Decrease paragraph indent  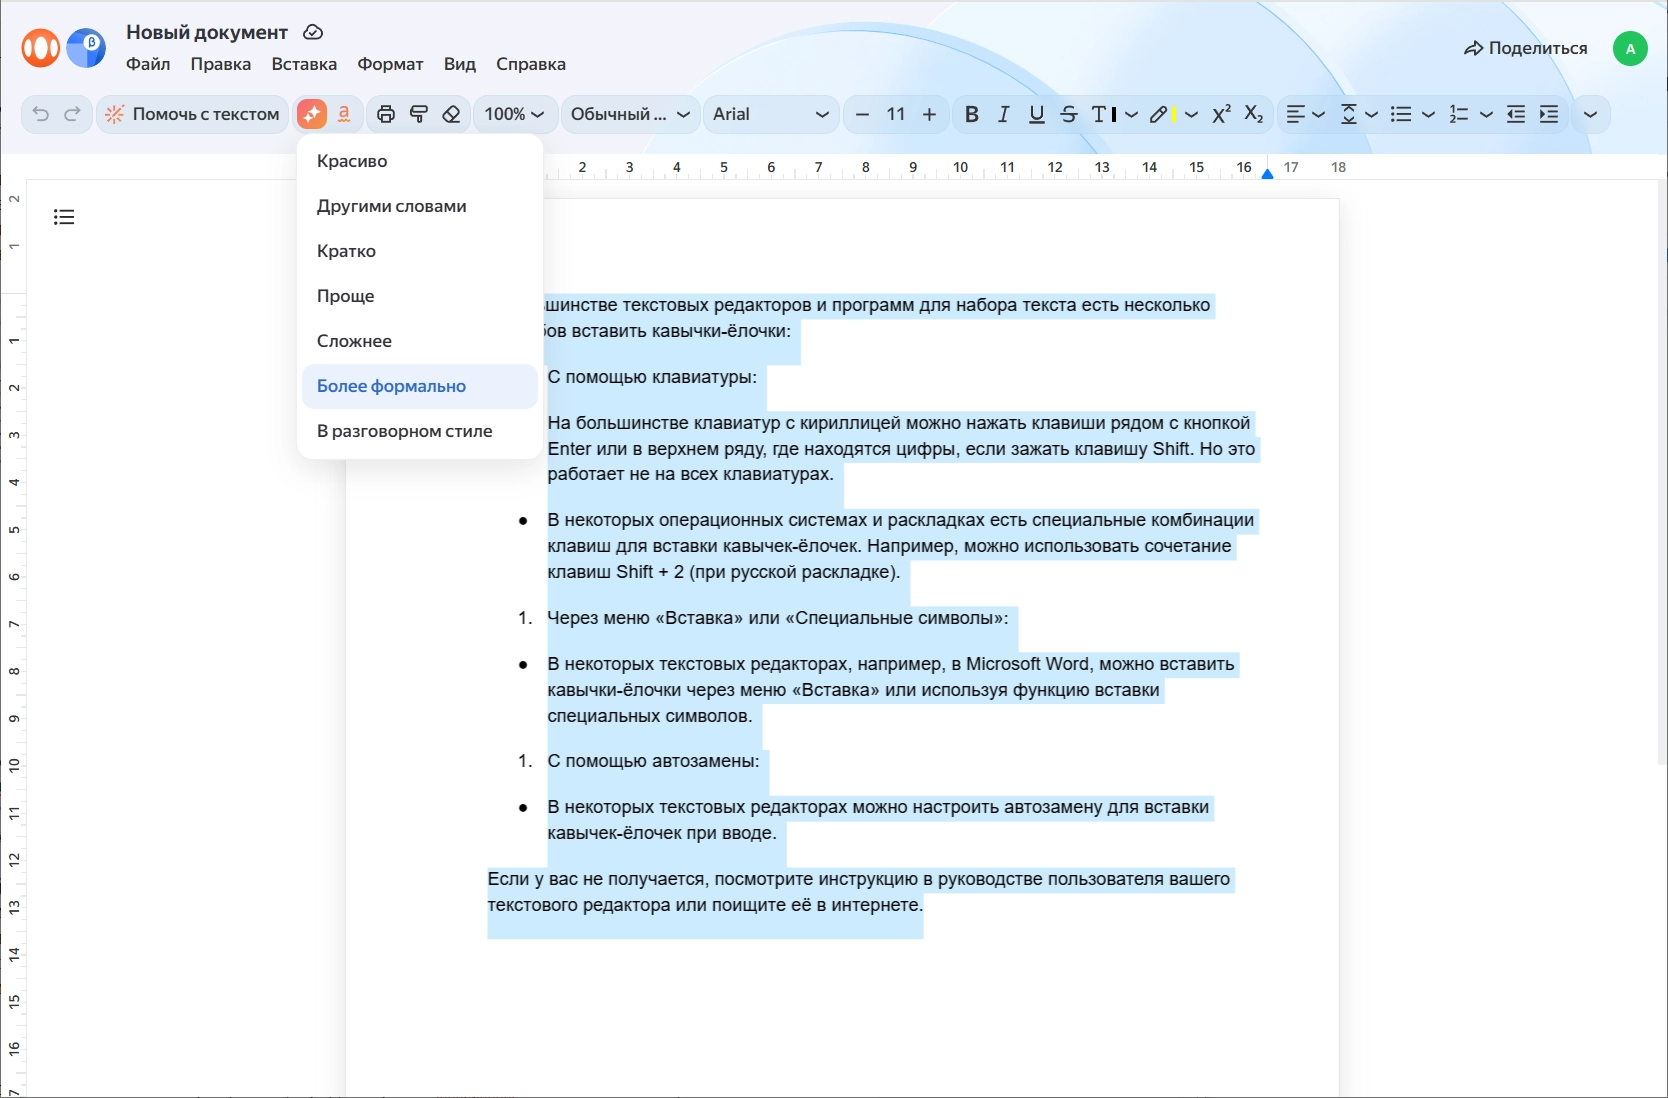point(1516,114)
